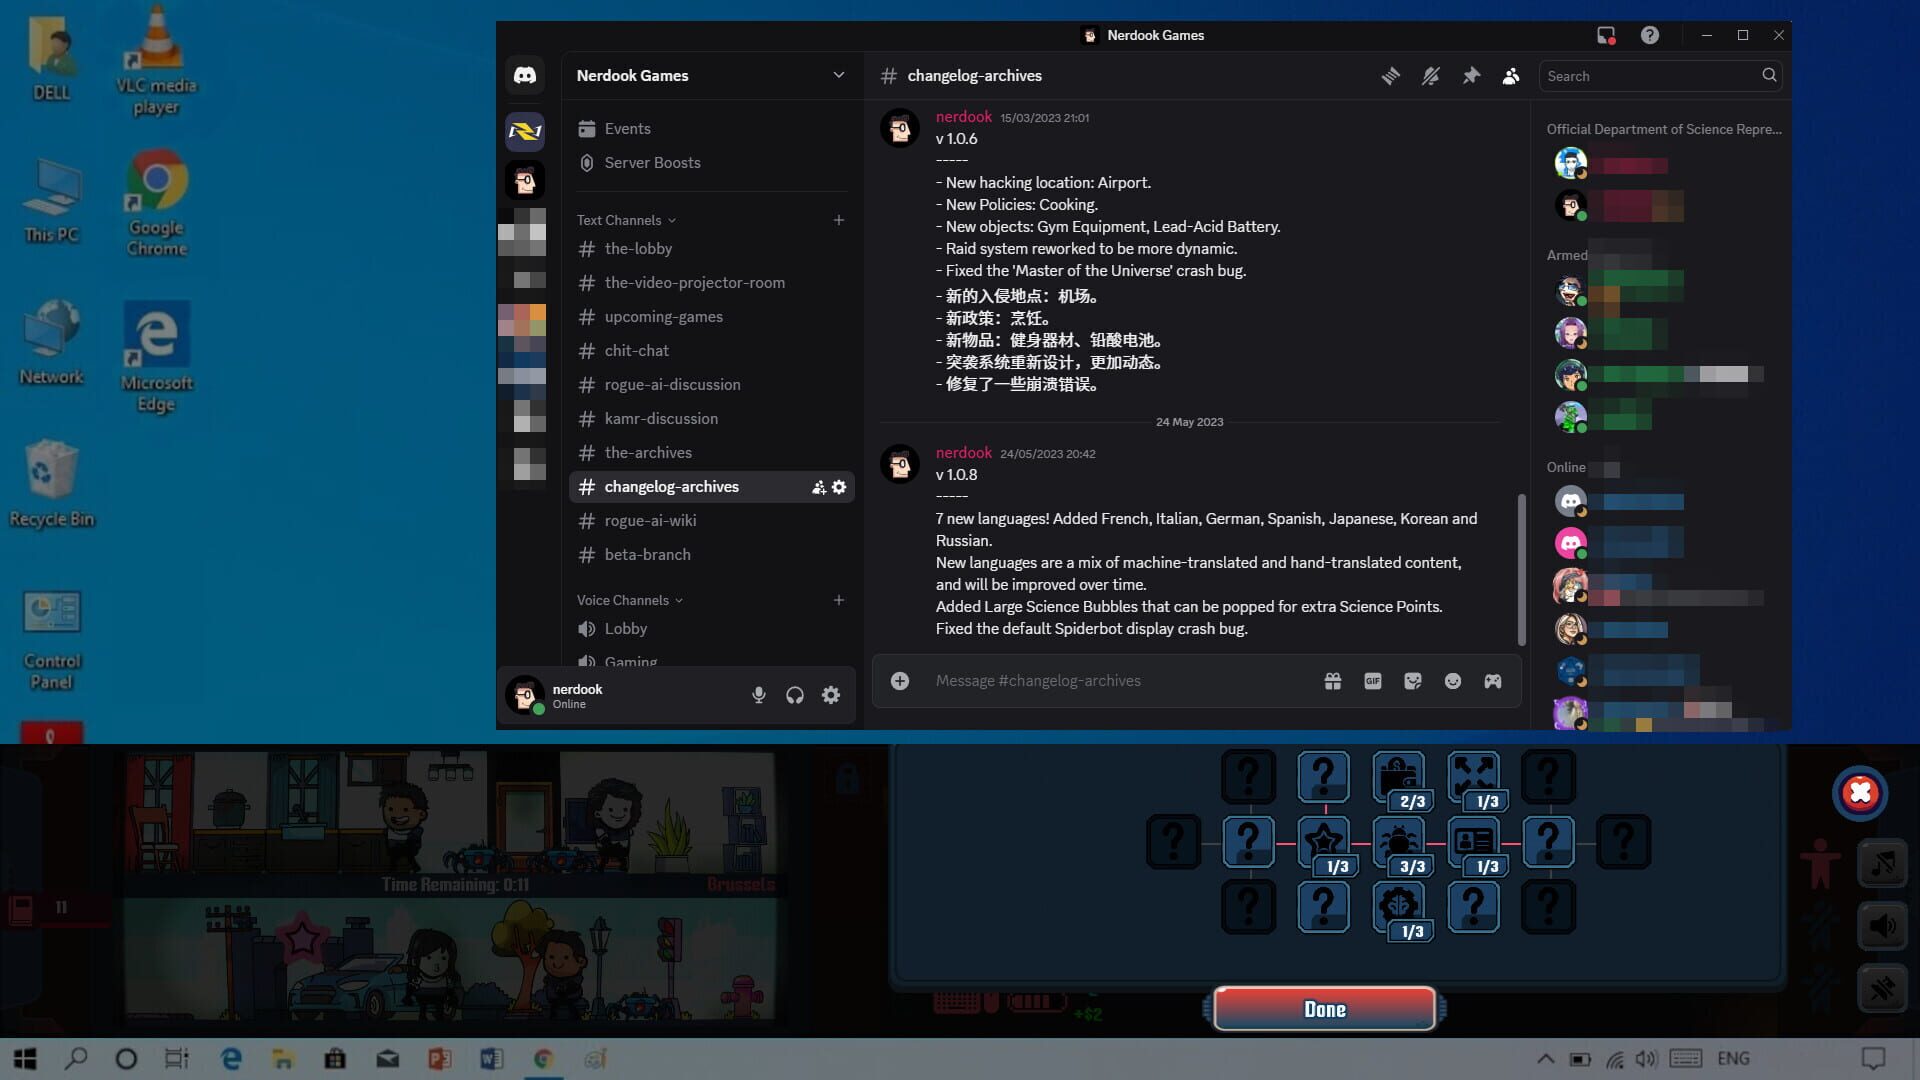Click the Done button in the game
1920x1080 pixels.
1324,1009
